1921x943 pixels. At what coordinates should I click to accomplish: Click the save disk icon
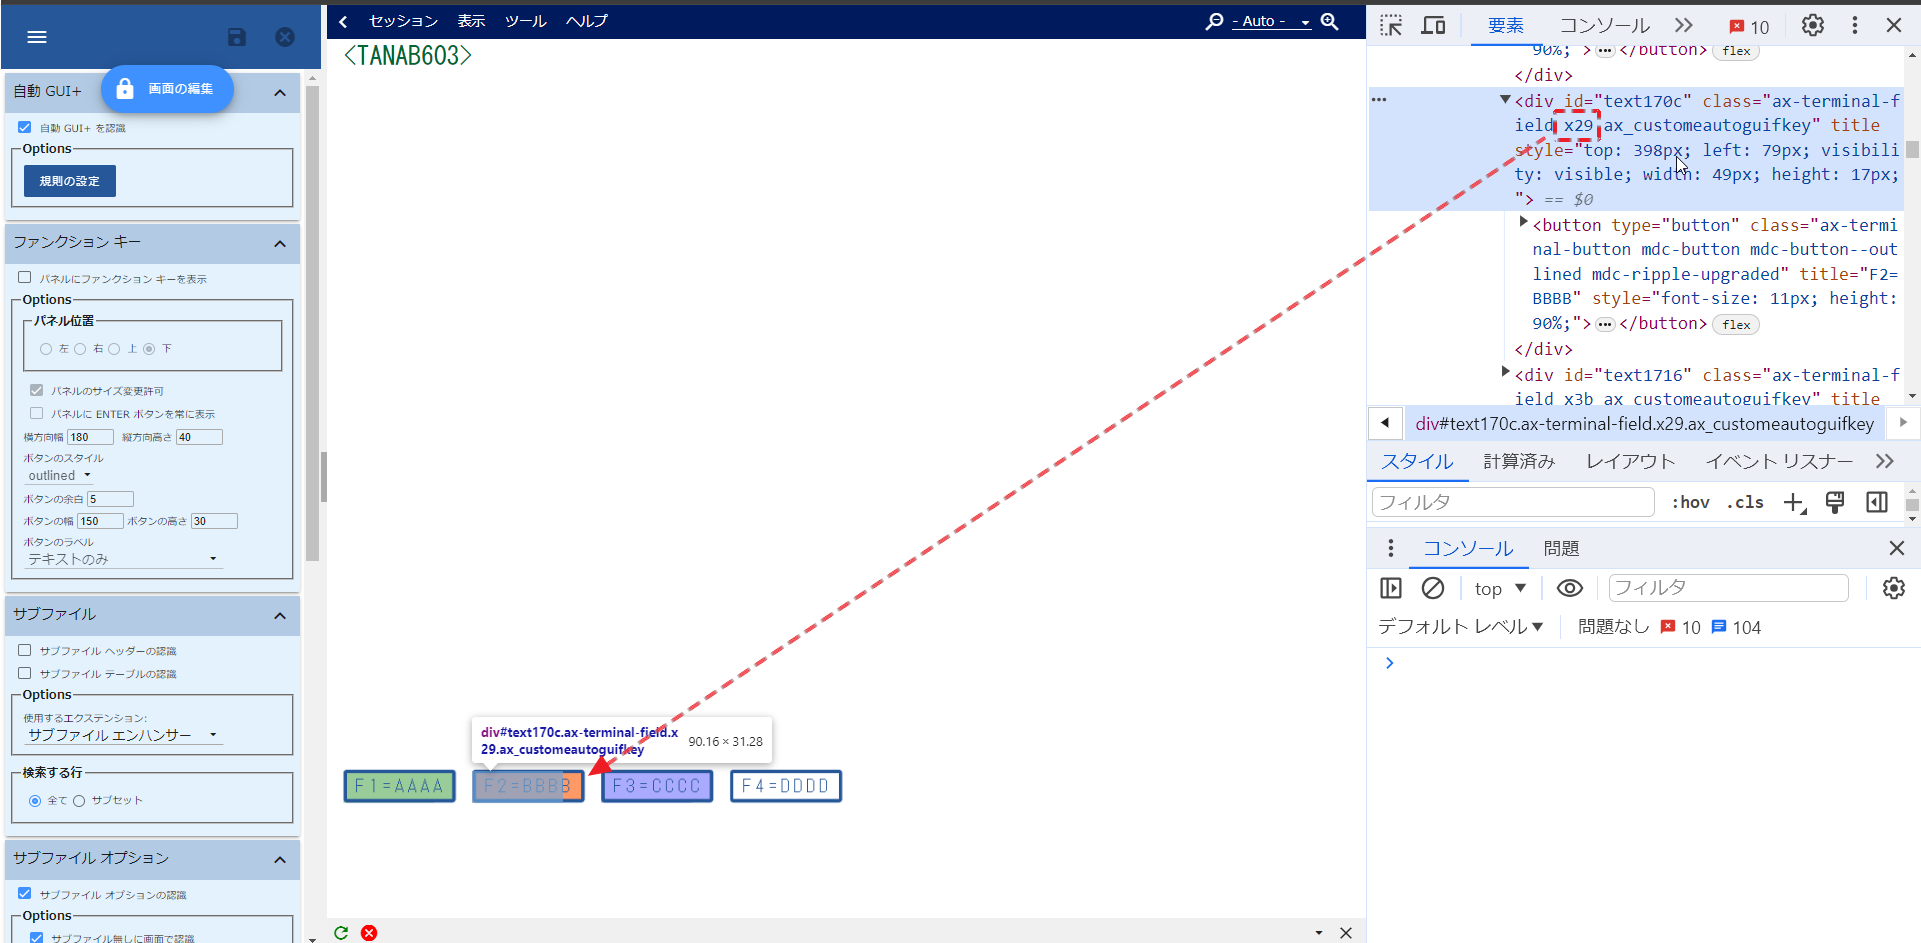[x=237, y=37]
